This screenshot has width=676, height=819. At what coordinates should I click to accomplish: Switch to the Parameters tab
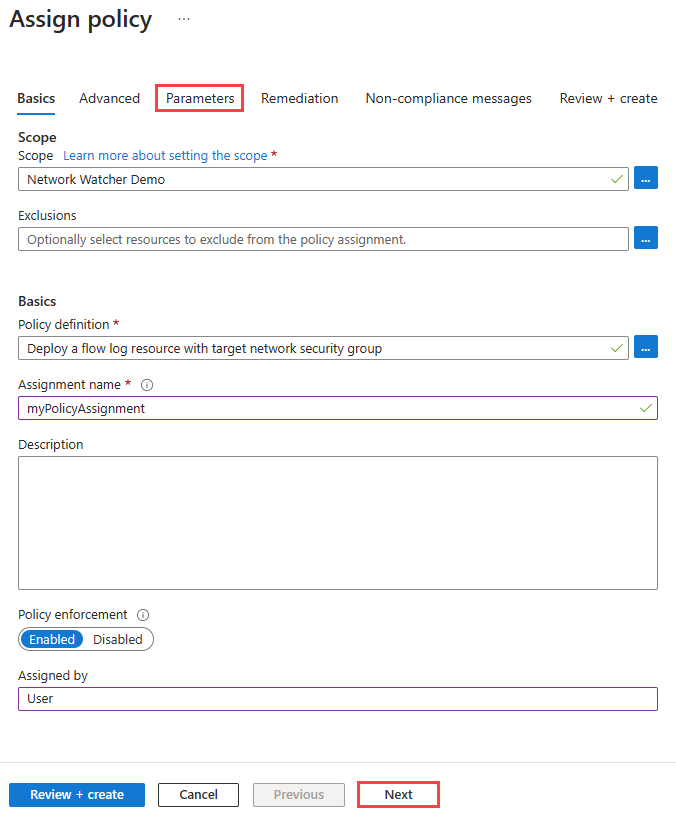click(200, 98)
